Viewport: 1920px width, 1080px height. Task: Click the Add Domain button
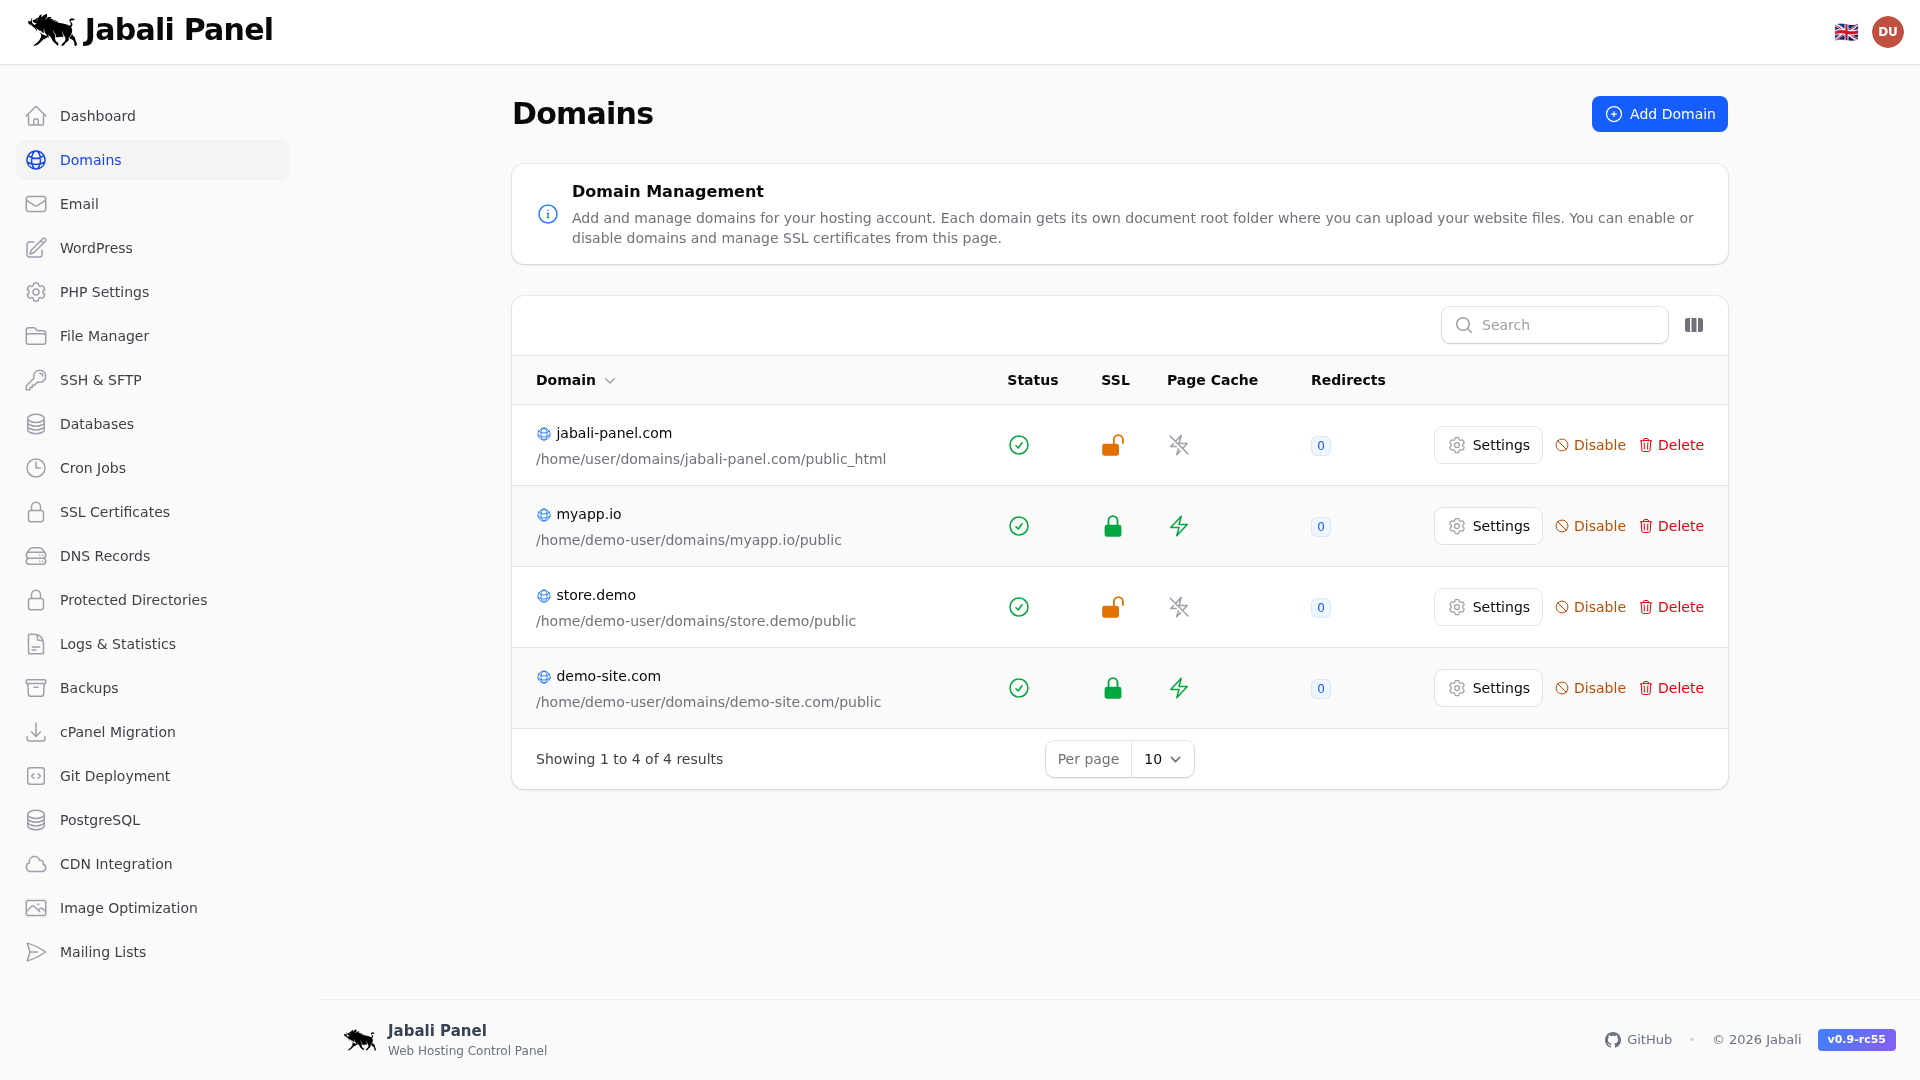click(1659, 114)
